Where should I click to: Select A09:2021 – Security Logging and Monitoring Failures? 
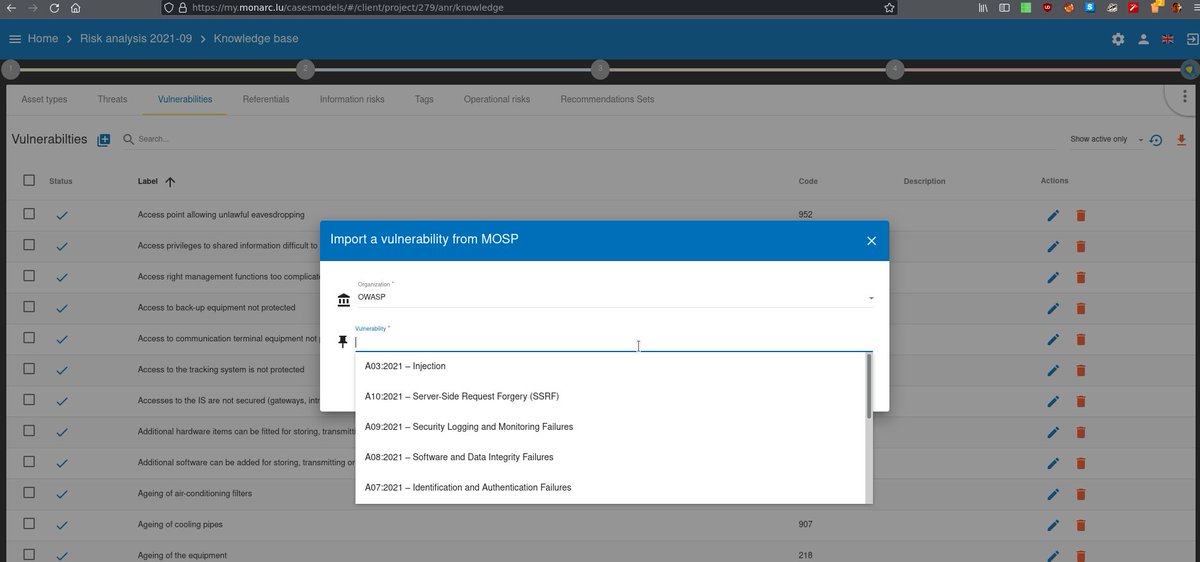coord(610,427)
